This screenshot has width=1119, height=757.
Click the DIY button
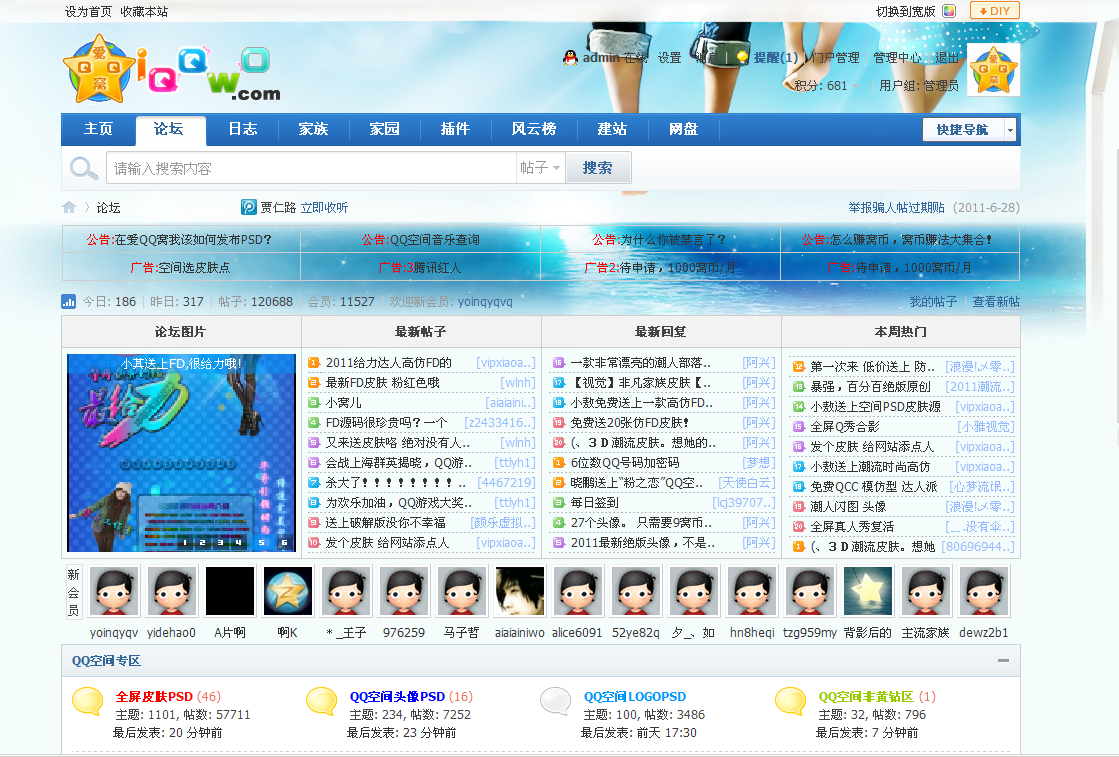995,11
